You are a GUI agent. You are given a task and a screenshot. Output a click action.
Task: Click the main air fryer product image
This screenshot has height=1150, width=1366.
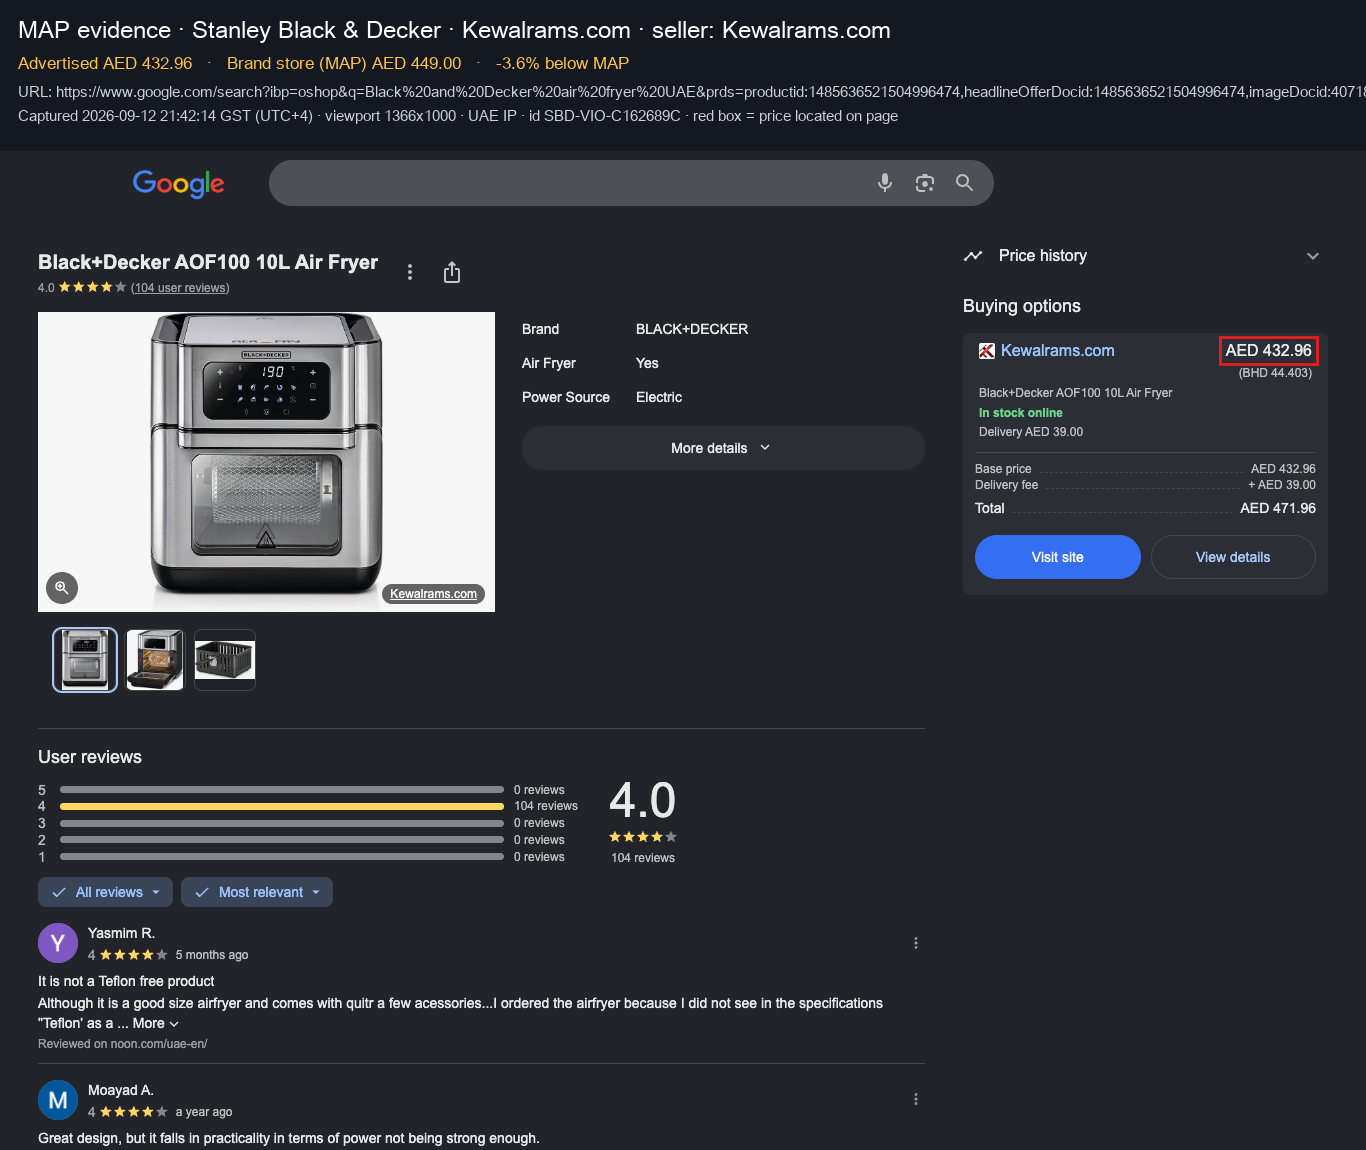(x=266, y=462)
